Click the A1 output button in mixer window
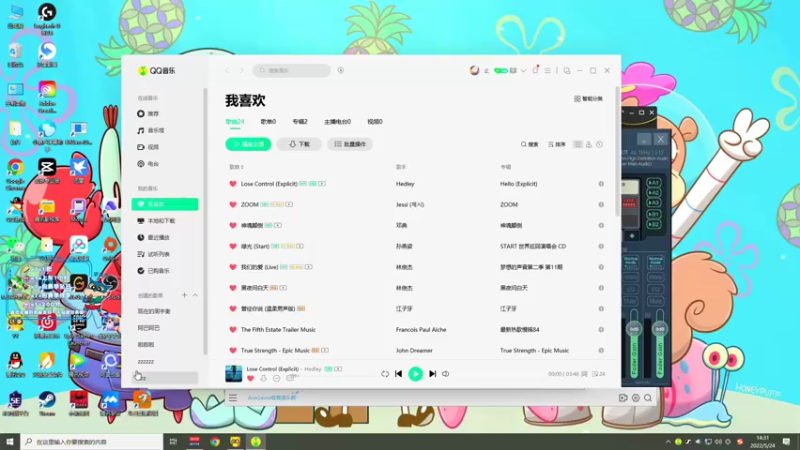The height and width of the screenshot is (450, 800). (654, 183)
